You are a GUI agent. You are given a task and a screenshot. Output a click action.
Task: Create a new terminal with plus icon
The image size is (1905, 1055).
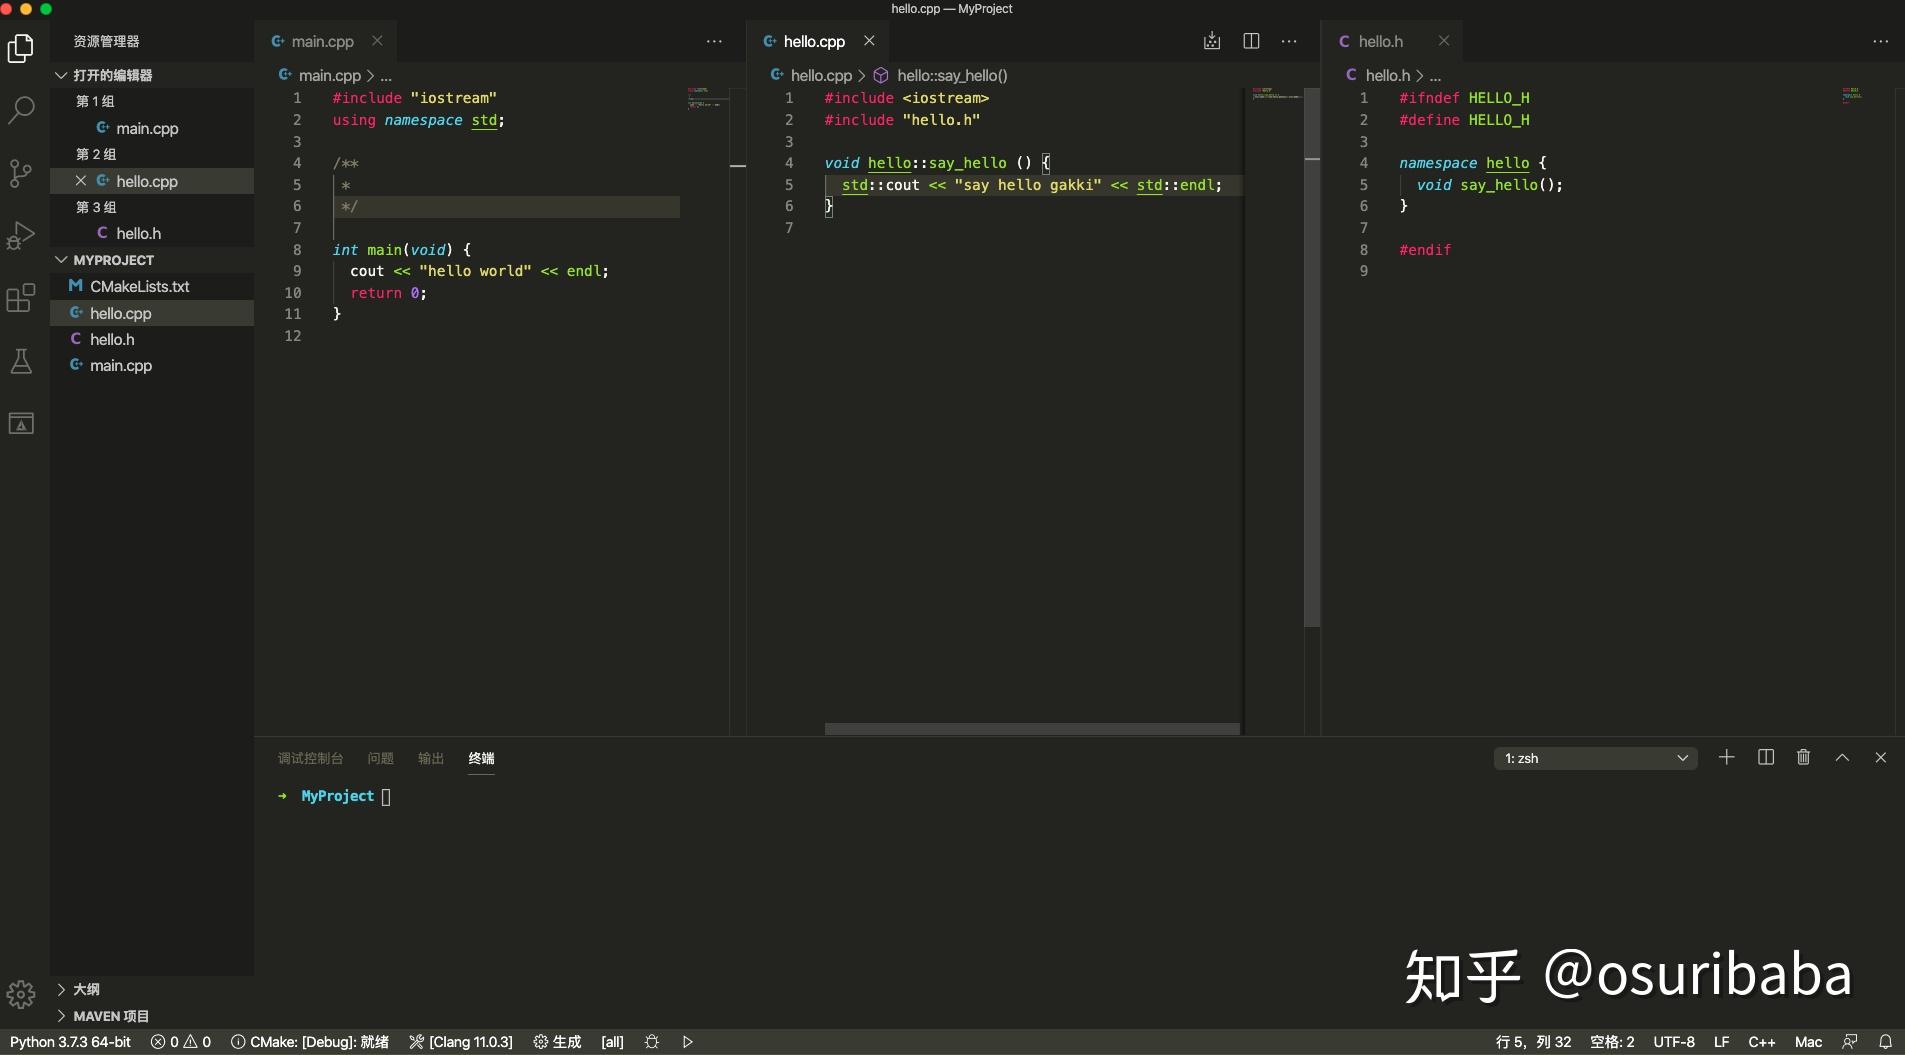pos(1725,758)
